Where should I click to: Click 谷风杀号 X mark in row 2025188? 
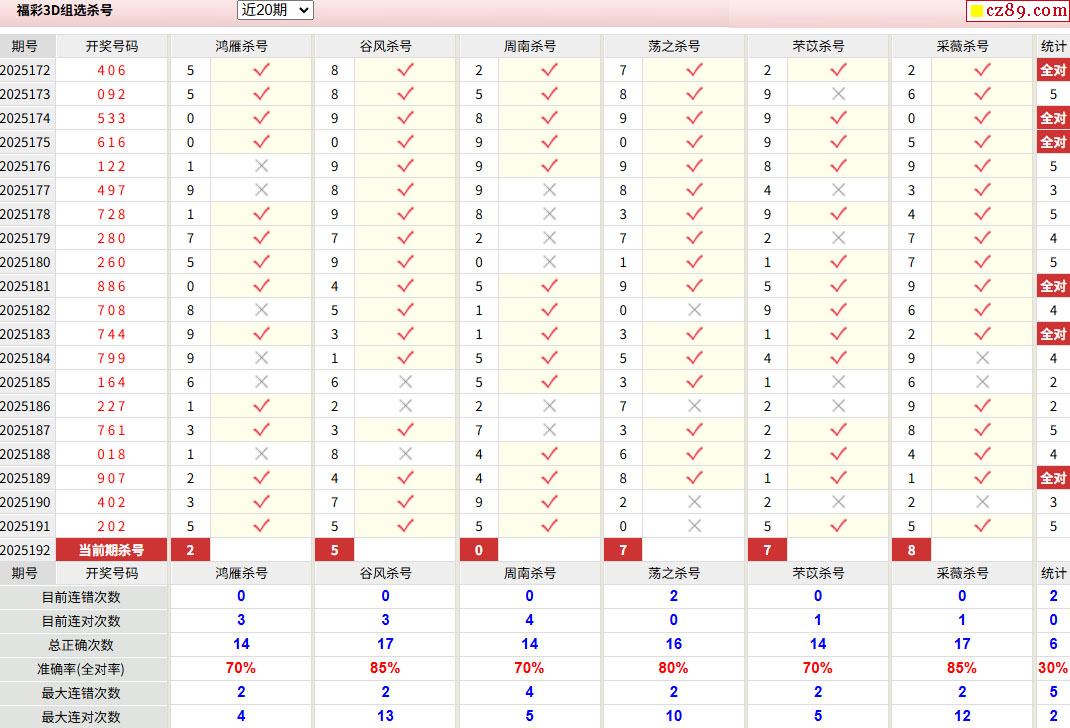pos(405,454)
